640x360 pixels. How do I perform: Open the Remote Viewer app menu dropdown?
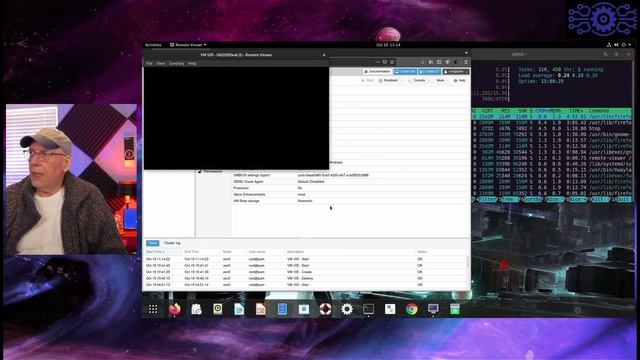pyautogui.click(x=188, y=45)
